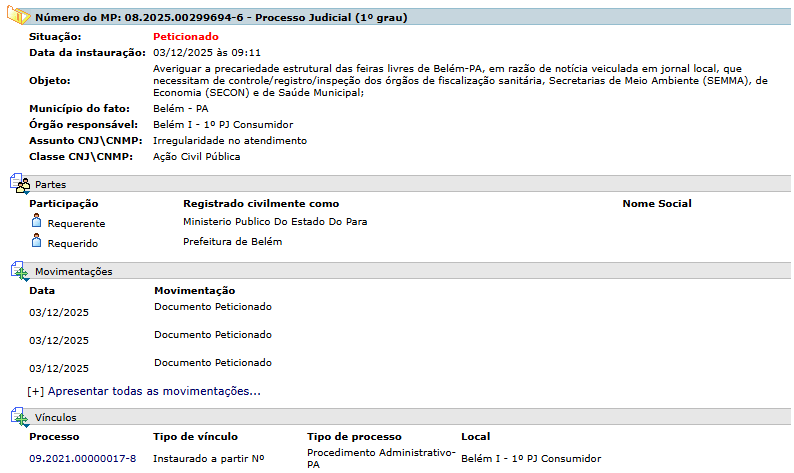Screen dimensions: 794x473
Task: Open the last Documento Peticionado entry
Action: click(212, 362)
